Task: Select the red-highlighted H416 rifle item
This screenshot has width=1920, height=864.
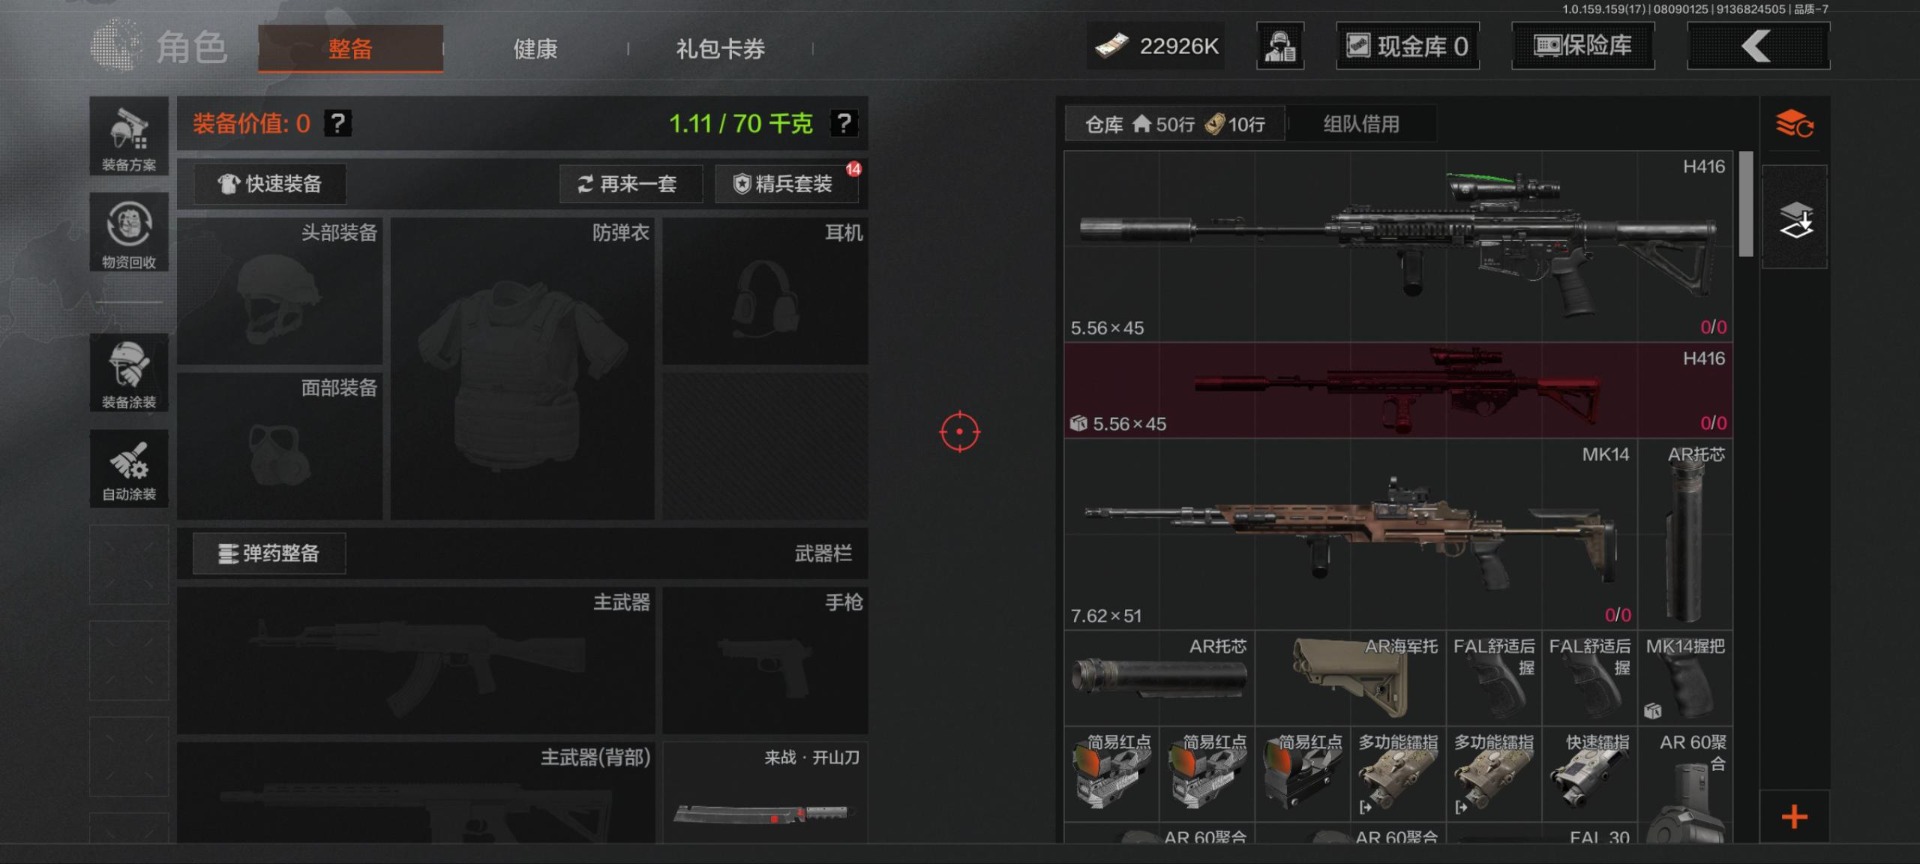Action: click(x=1398, y=391)
